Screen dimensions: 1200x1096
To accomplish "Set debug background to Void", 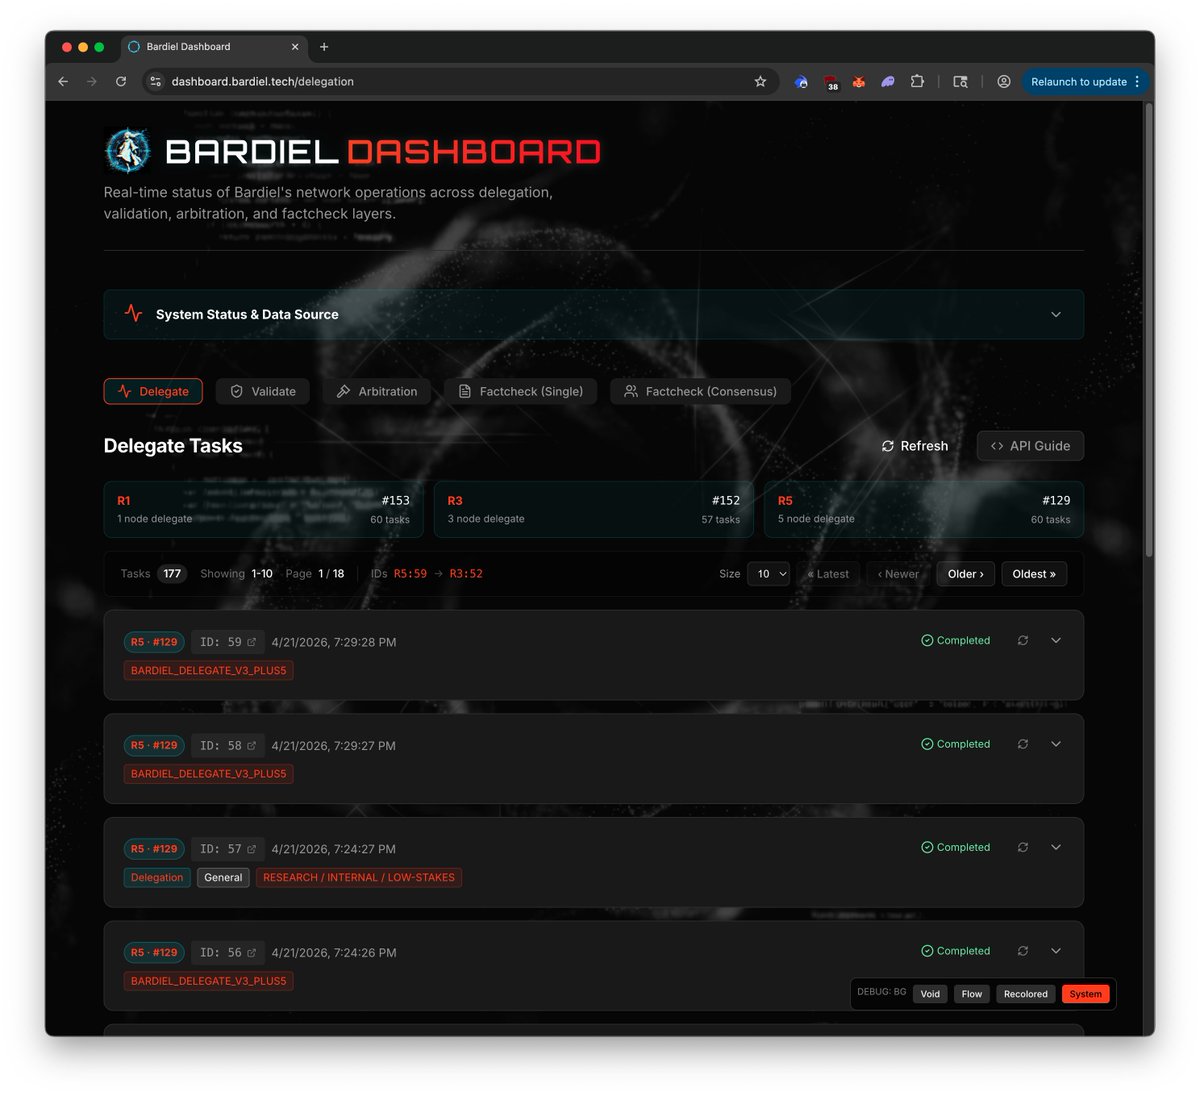I will point(930,994).
